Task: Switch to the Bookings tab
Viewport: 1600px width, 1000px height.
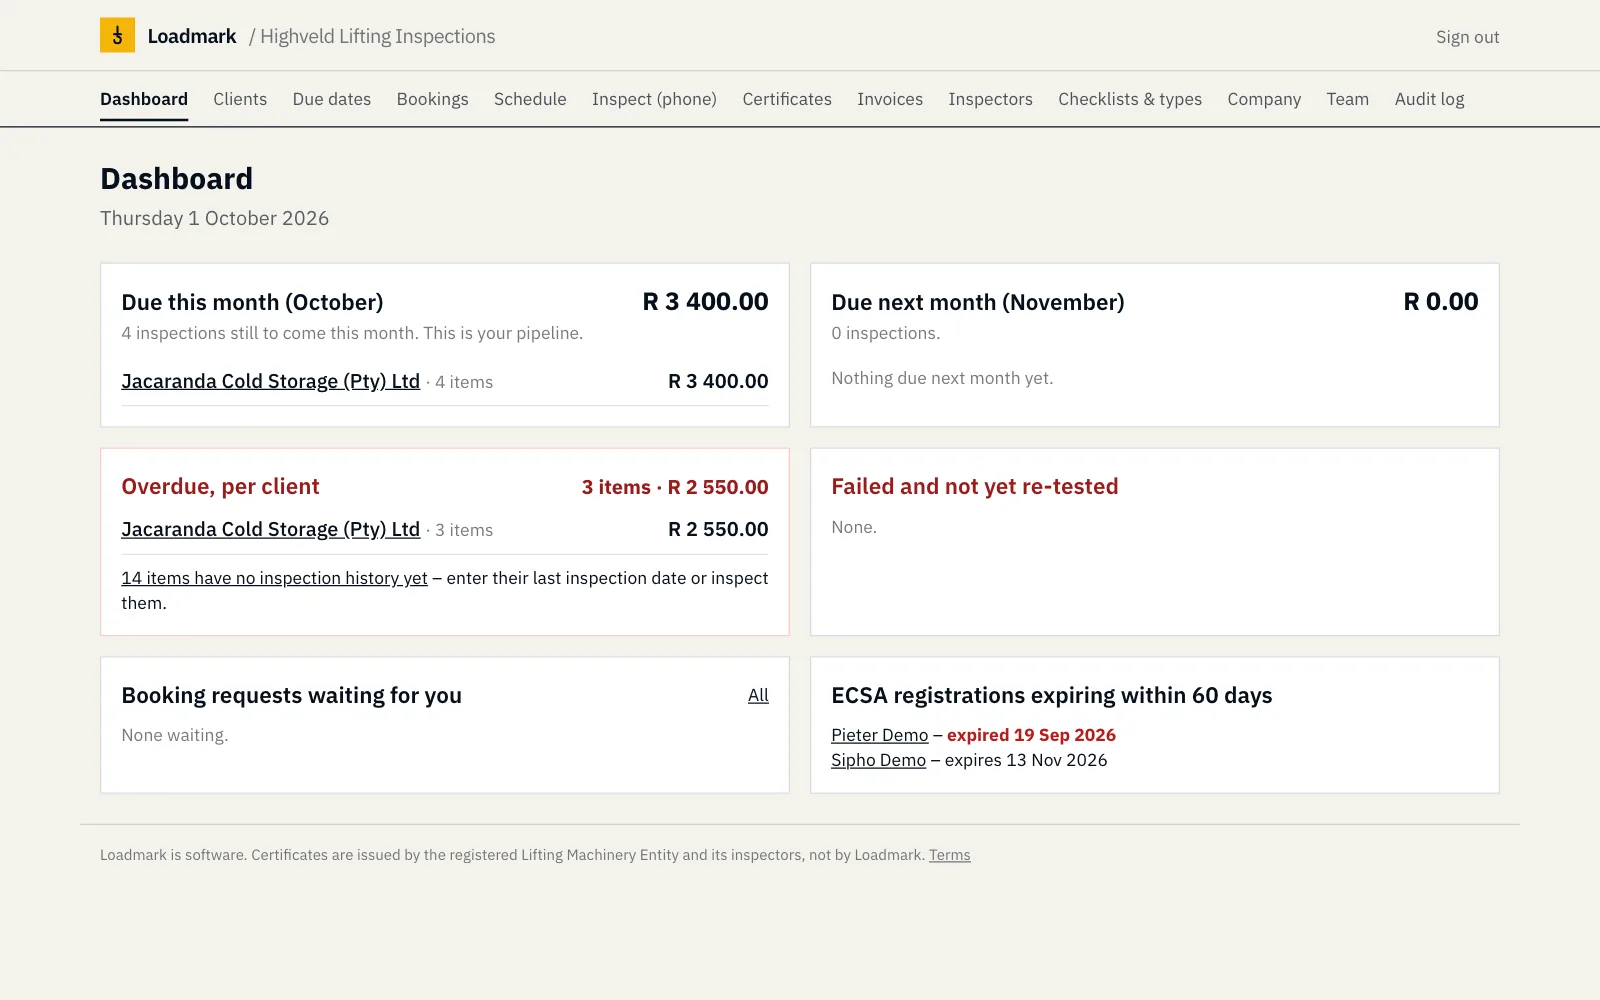Action: pyautogui.click(x=432, y=99)
